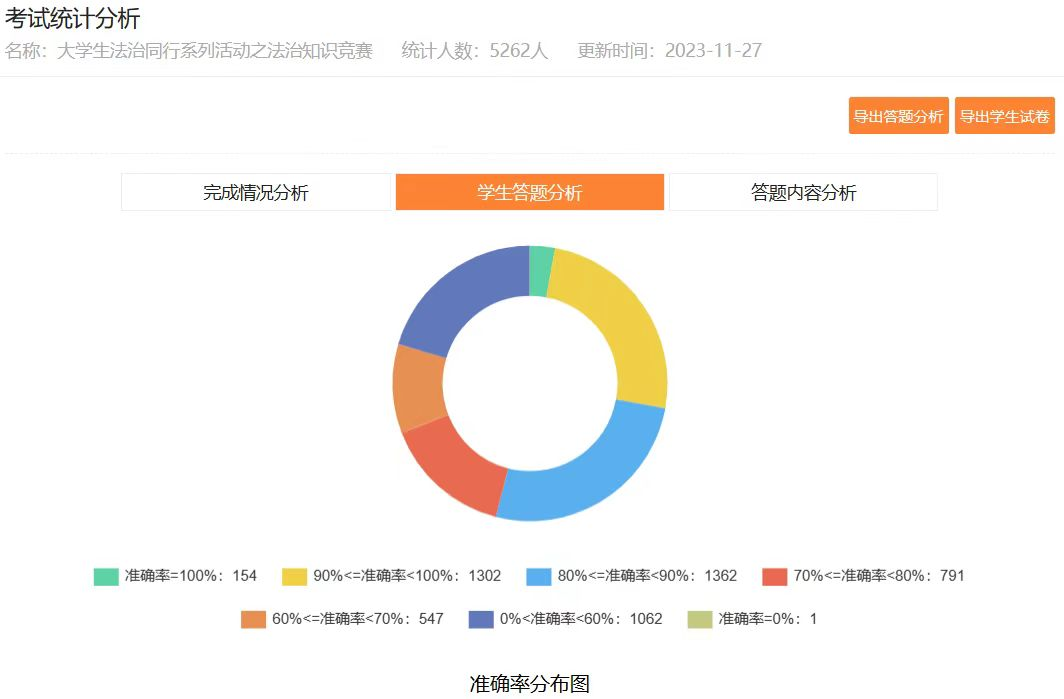Toggle the orange 60%<=准确率<70% legend swatch
This screenshot has height=699, width=1064.
pyautogui.click(x=253, y=619)
